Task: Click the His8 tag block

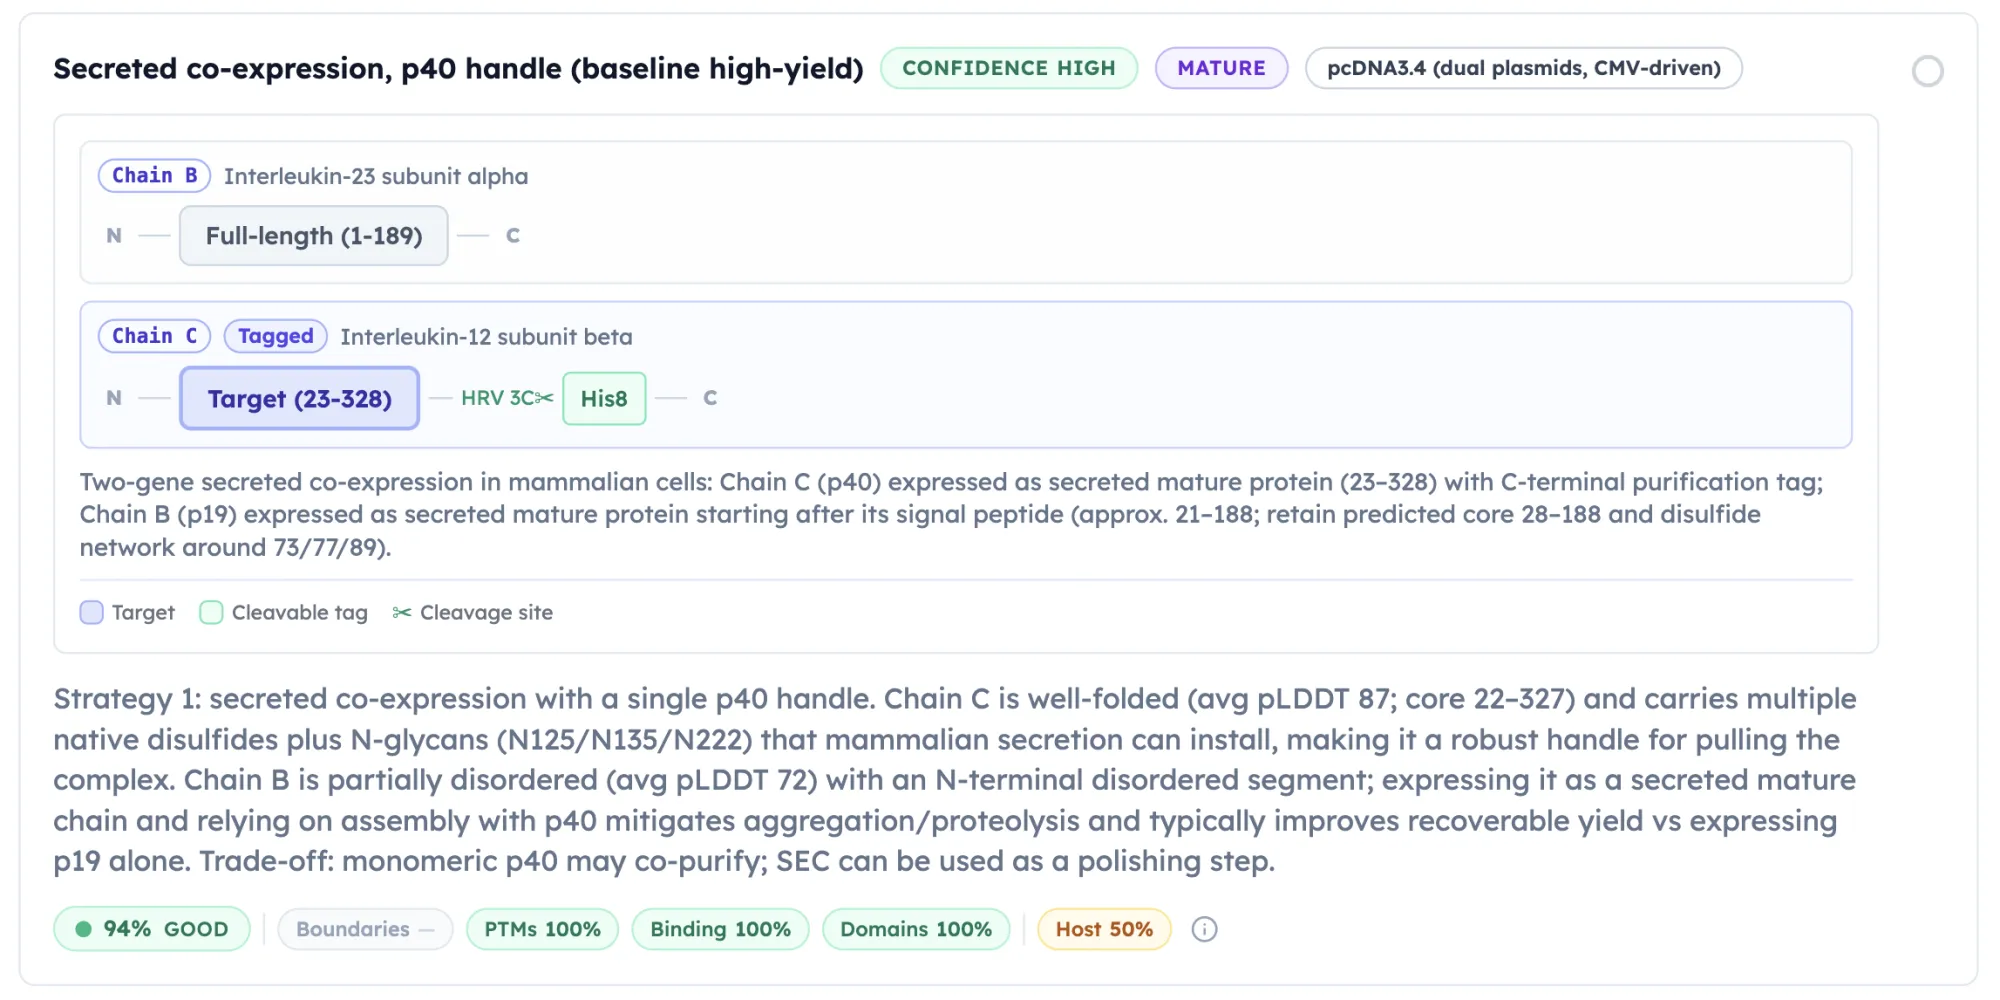Action: (604, 398)
